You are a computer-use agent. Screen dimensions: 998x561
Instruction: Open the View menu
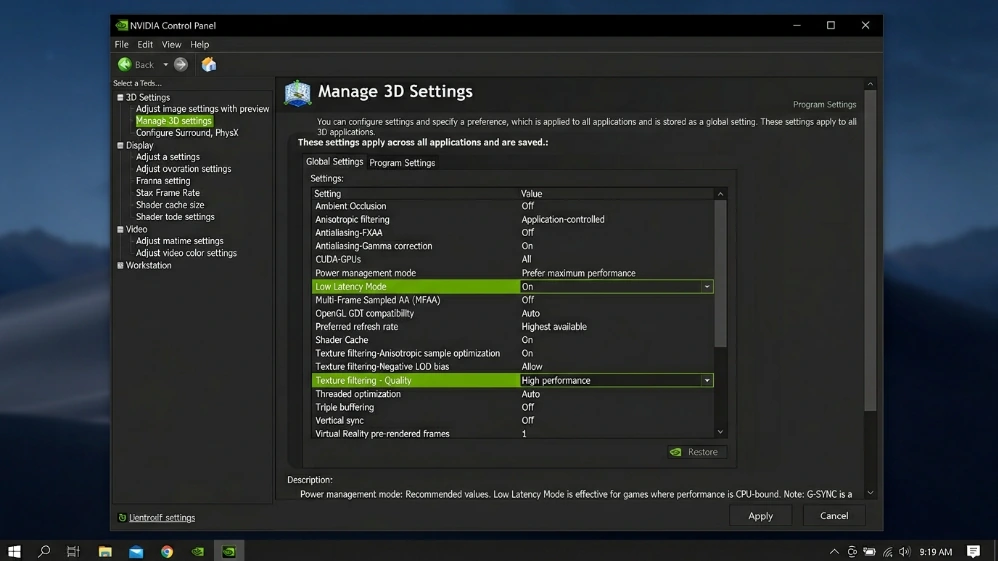(x=171, y=45)
